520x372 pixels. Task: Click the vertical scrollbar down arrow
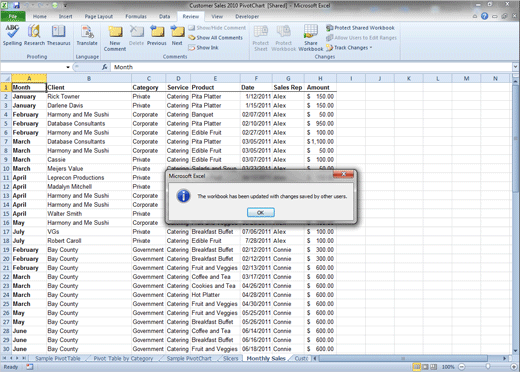click(515, 351)
